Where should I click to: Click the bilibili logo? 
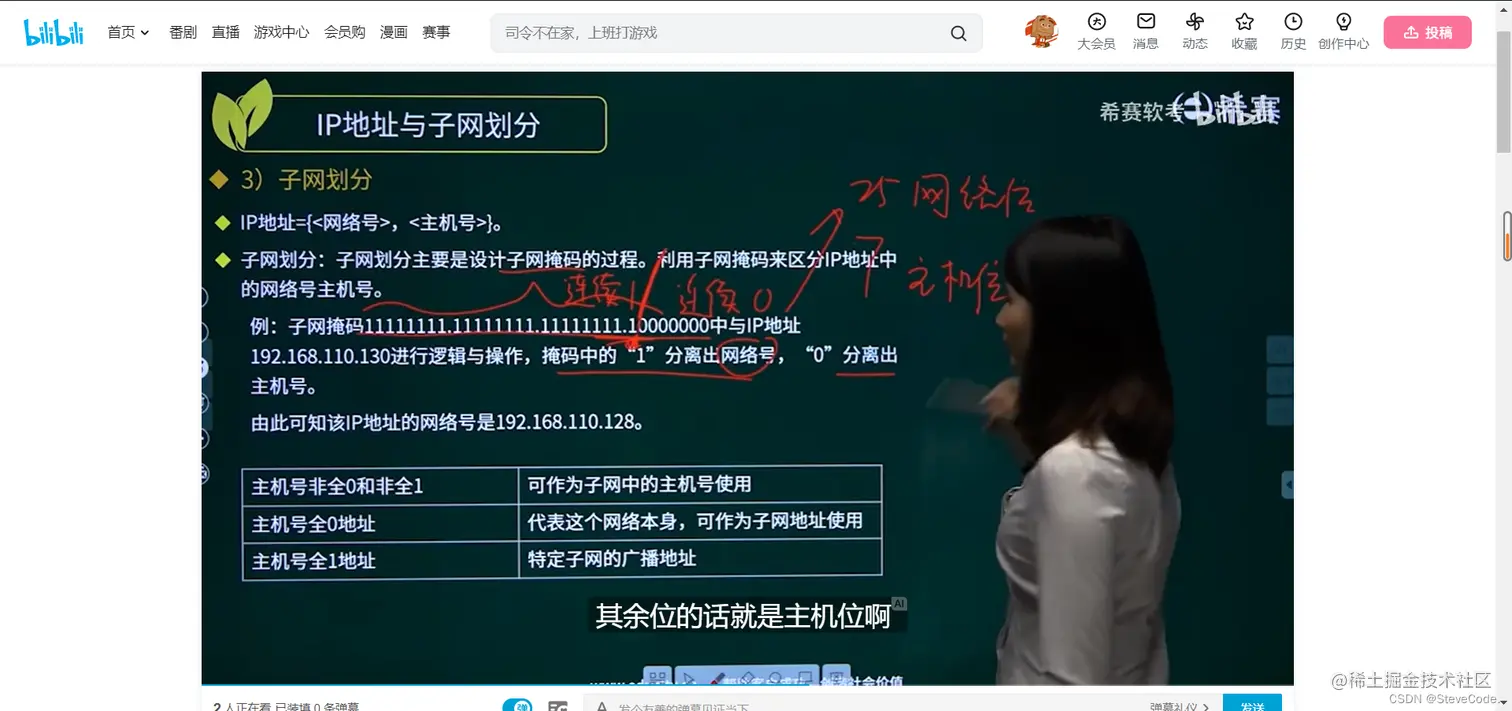pos(53,31)
